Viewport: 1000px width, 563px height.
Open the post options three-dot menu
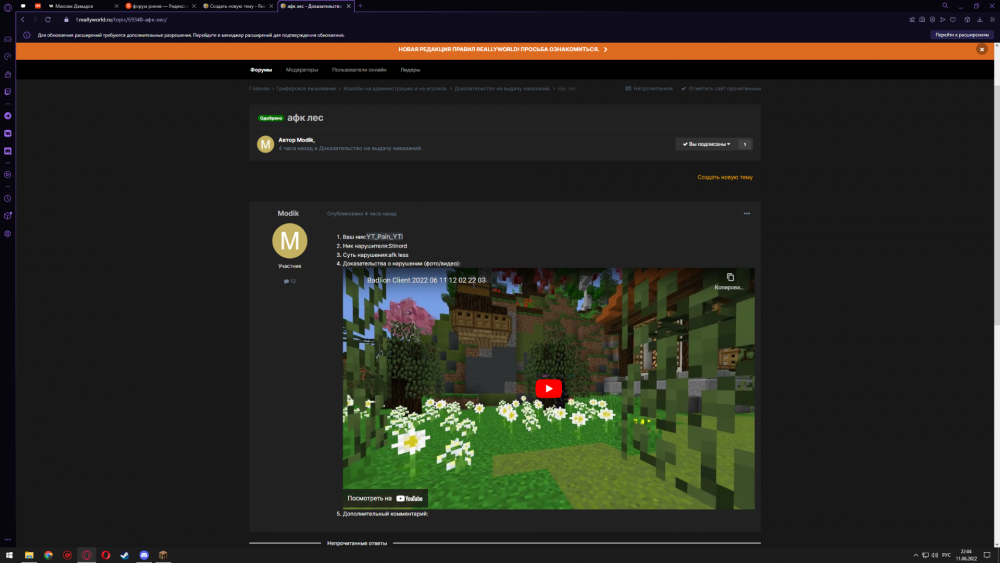point(747,214)
